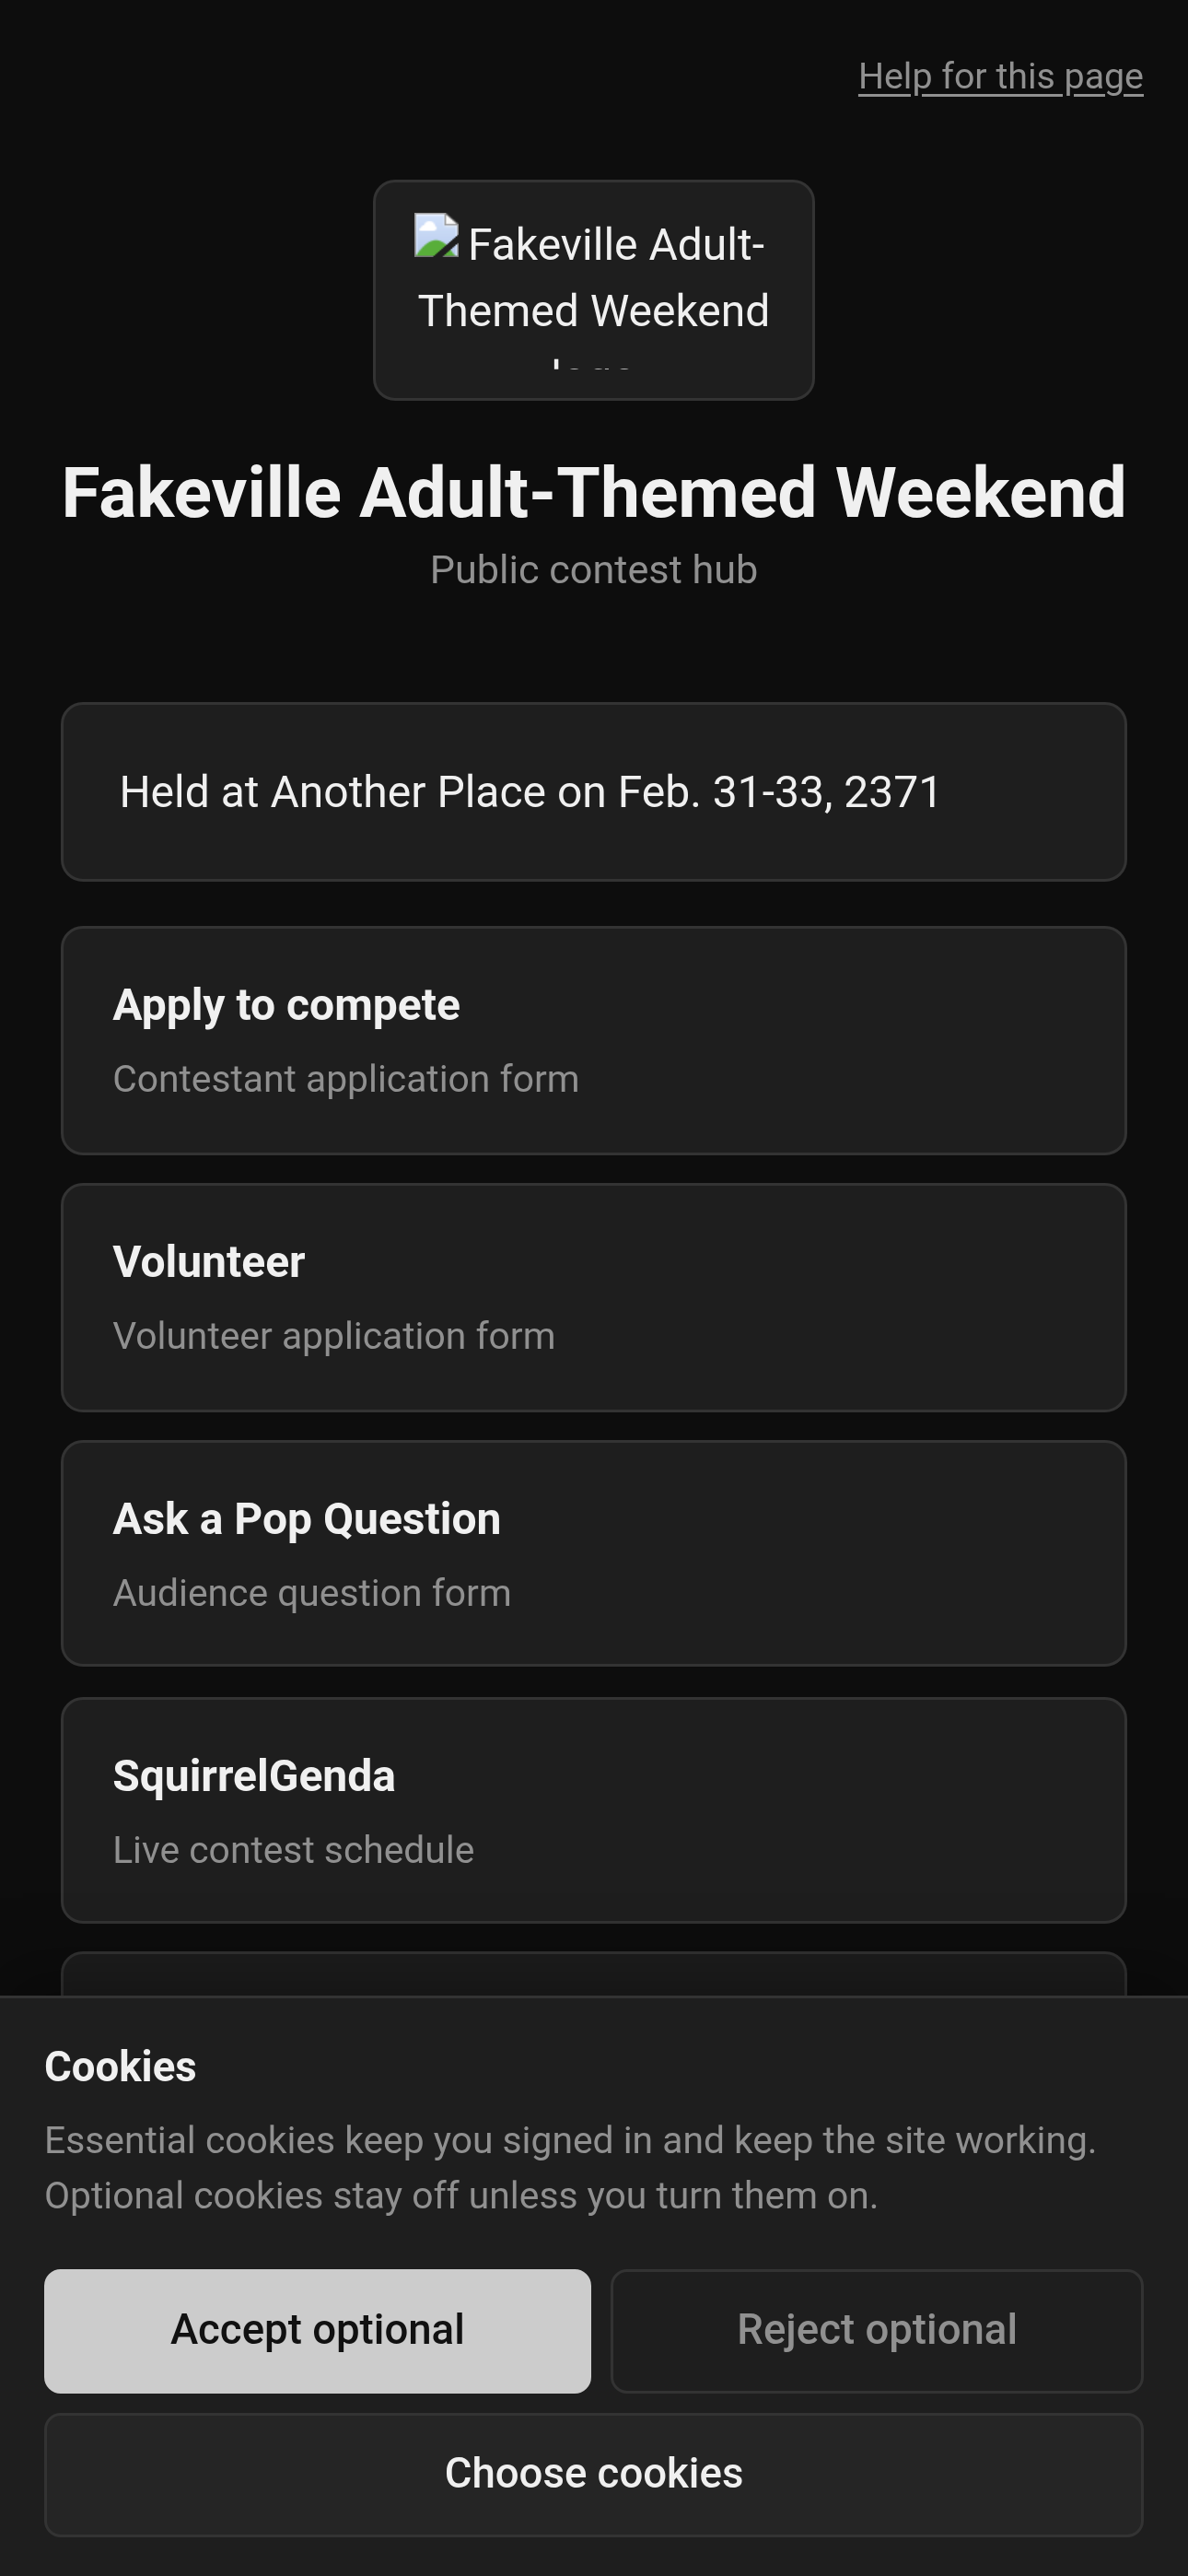1188x2576 pixels.
Task: Click the Contestant application form subtitle
Action: click(346, 1079)
